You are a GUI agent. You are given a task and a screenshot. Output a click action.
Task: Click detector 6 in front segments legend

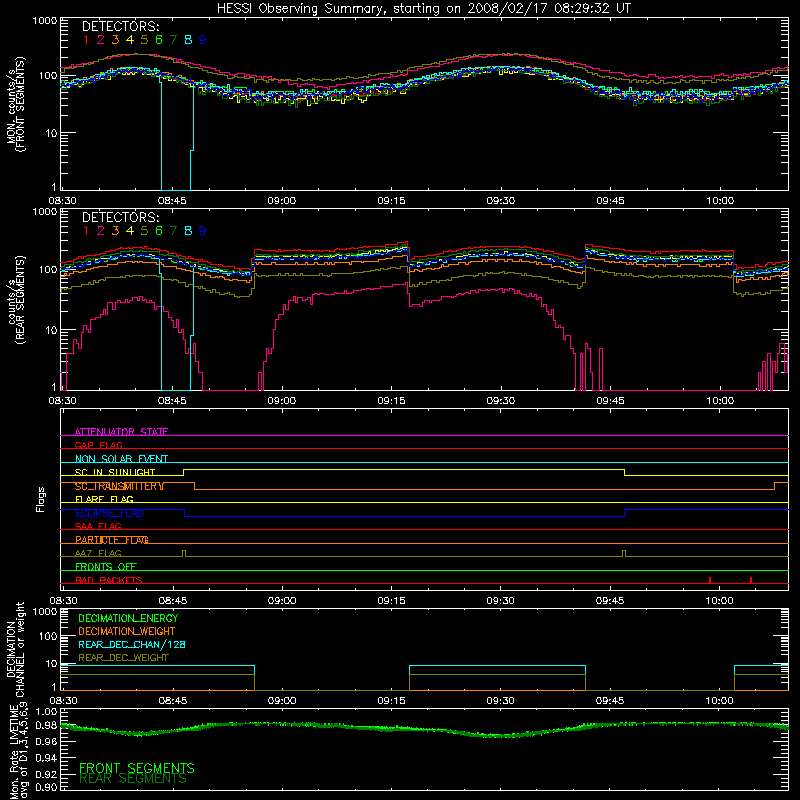point(159,39)
